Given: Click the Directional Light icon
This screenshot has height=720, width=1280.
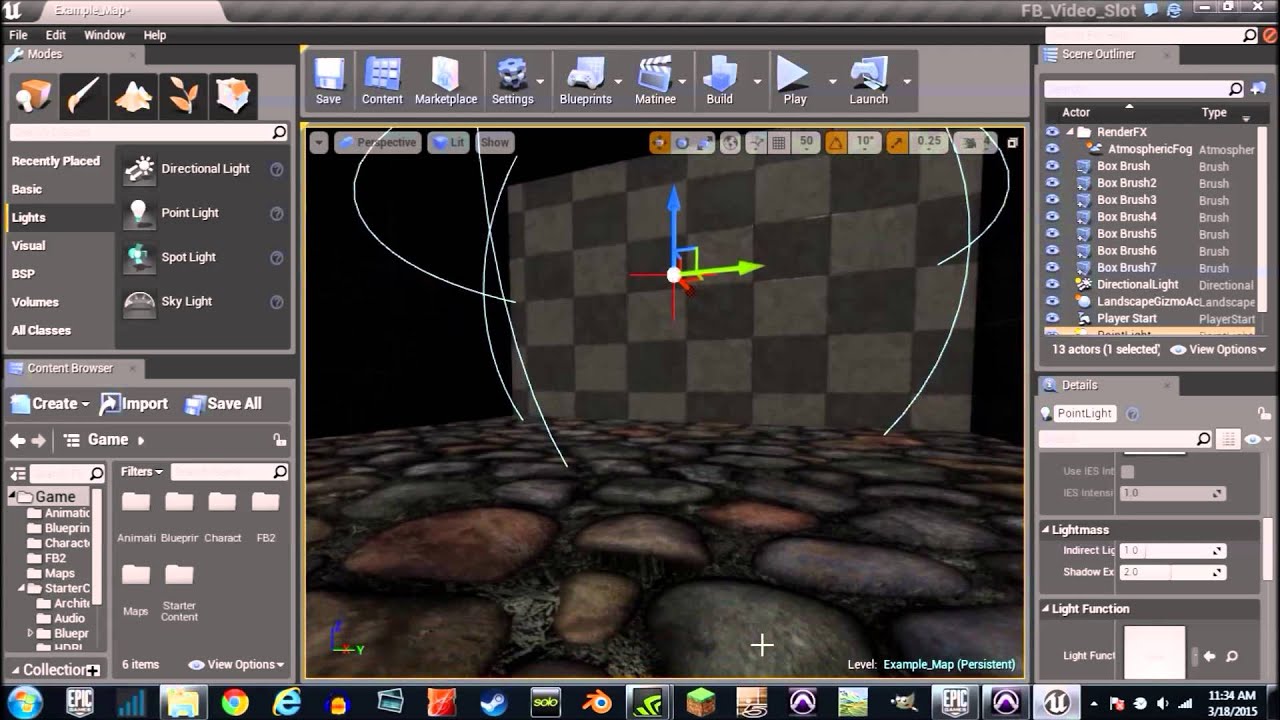Looking at the screenshot, I should click(x=139, y=169).
